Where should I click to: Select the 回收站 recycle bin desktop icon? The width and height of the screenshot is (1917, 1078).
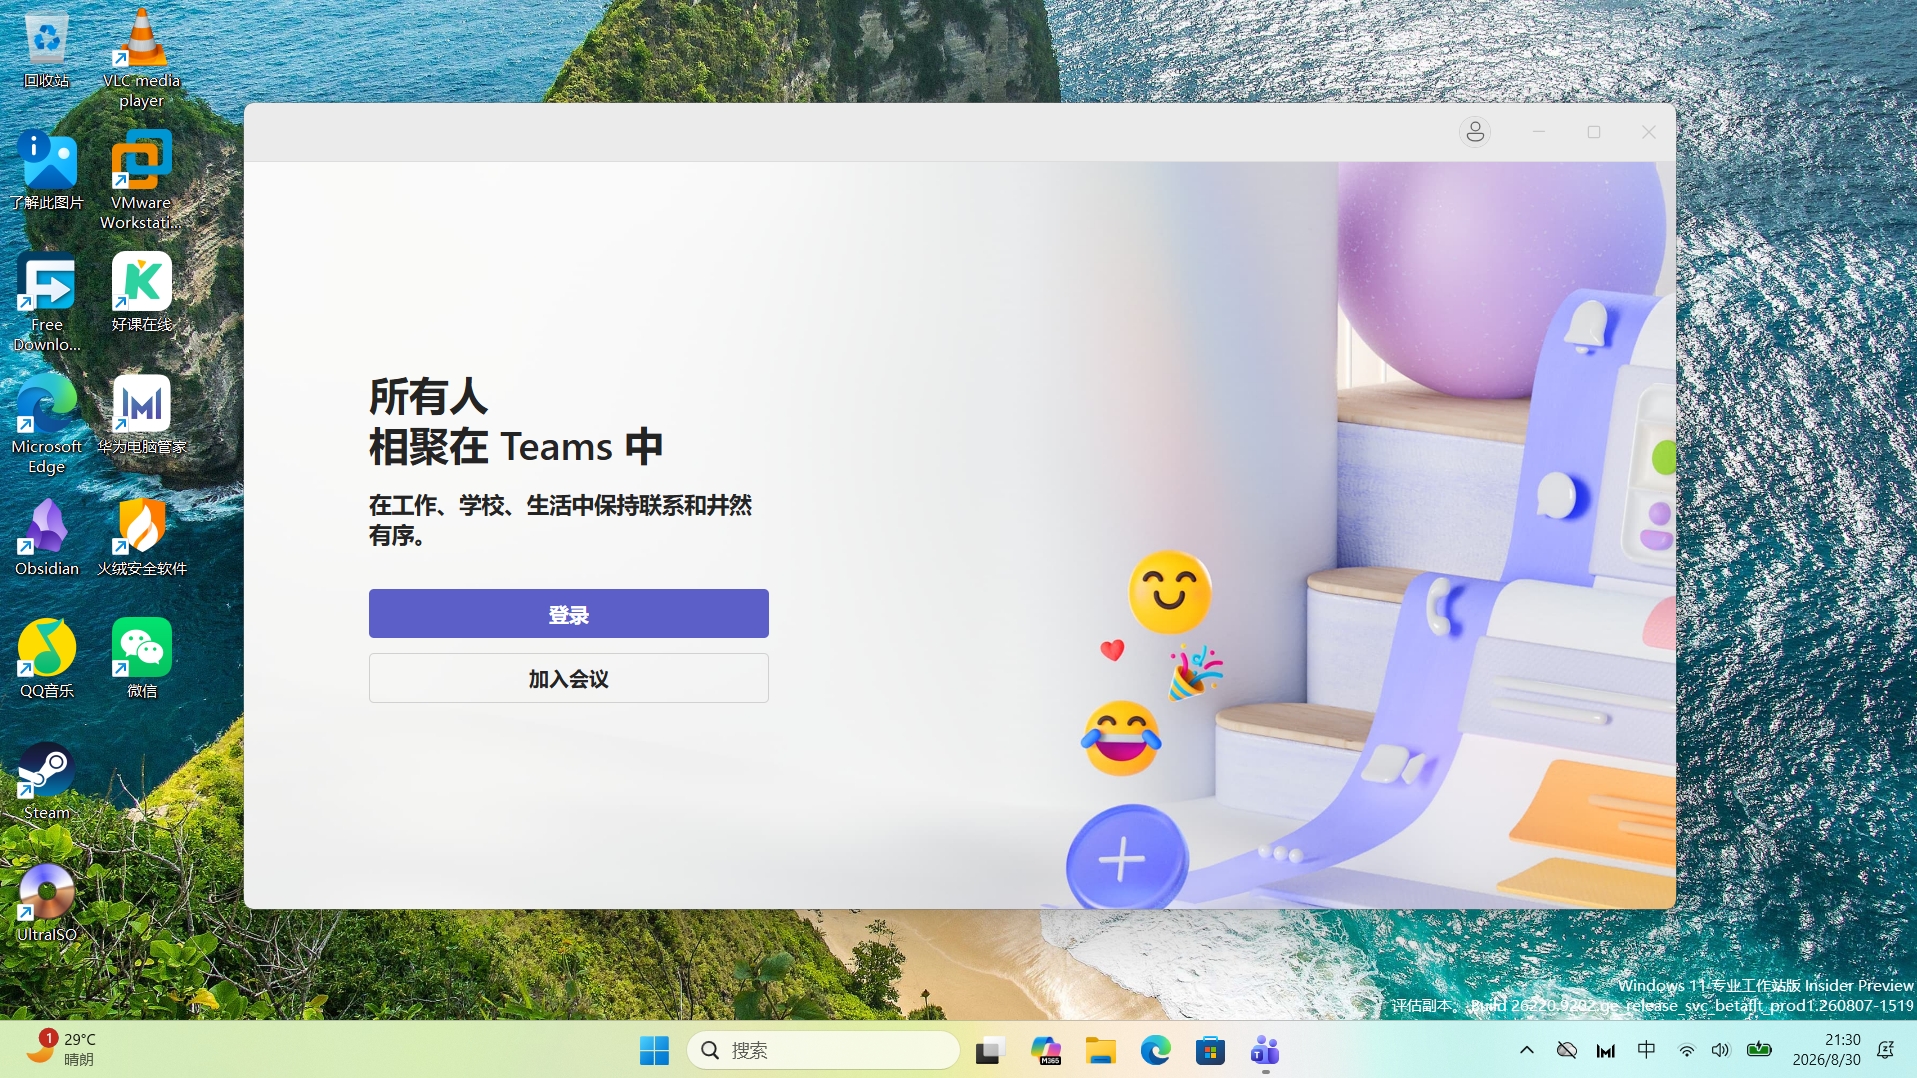[x=47, y=50]
